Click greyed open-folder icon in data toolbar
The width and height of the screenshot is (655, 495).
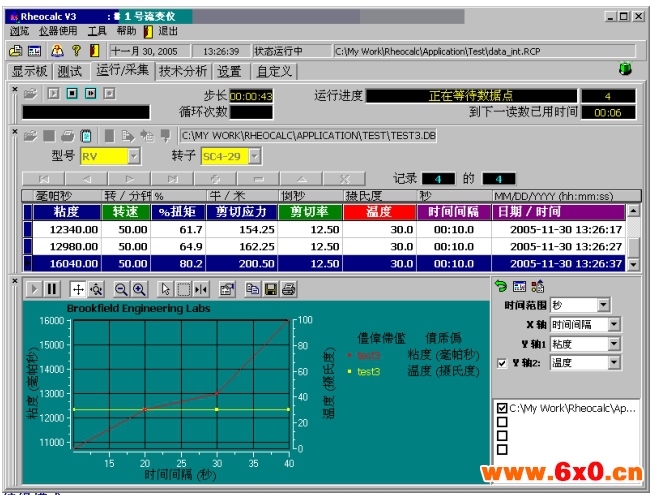30,136
